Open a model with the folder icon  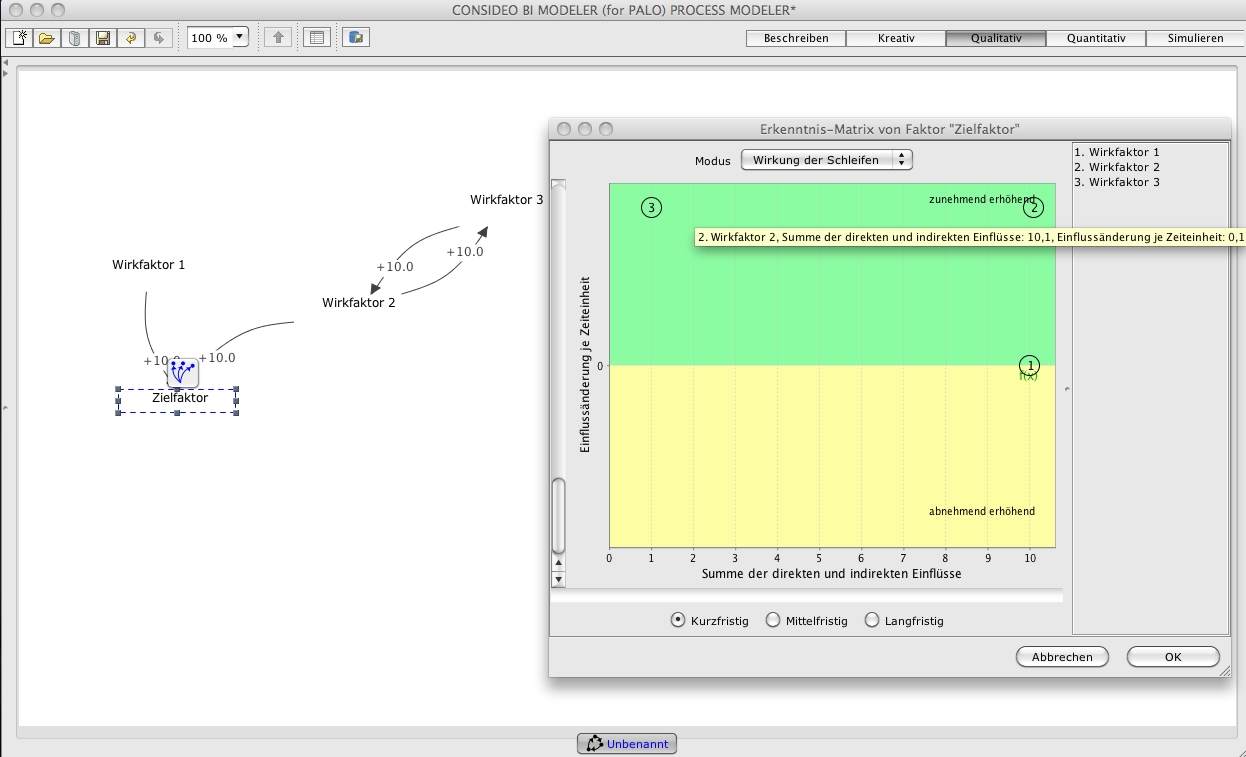46,38
